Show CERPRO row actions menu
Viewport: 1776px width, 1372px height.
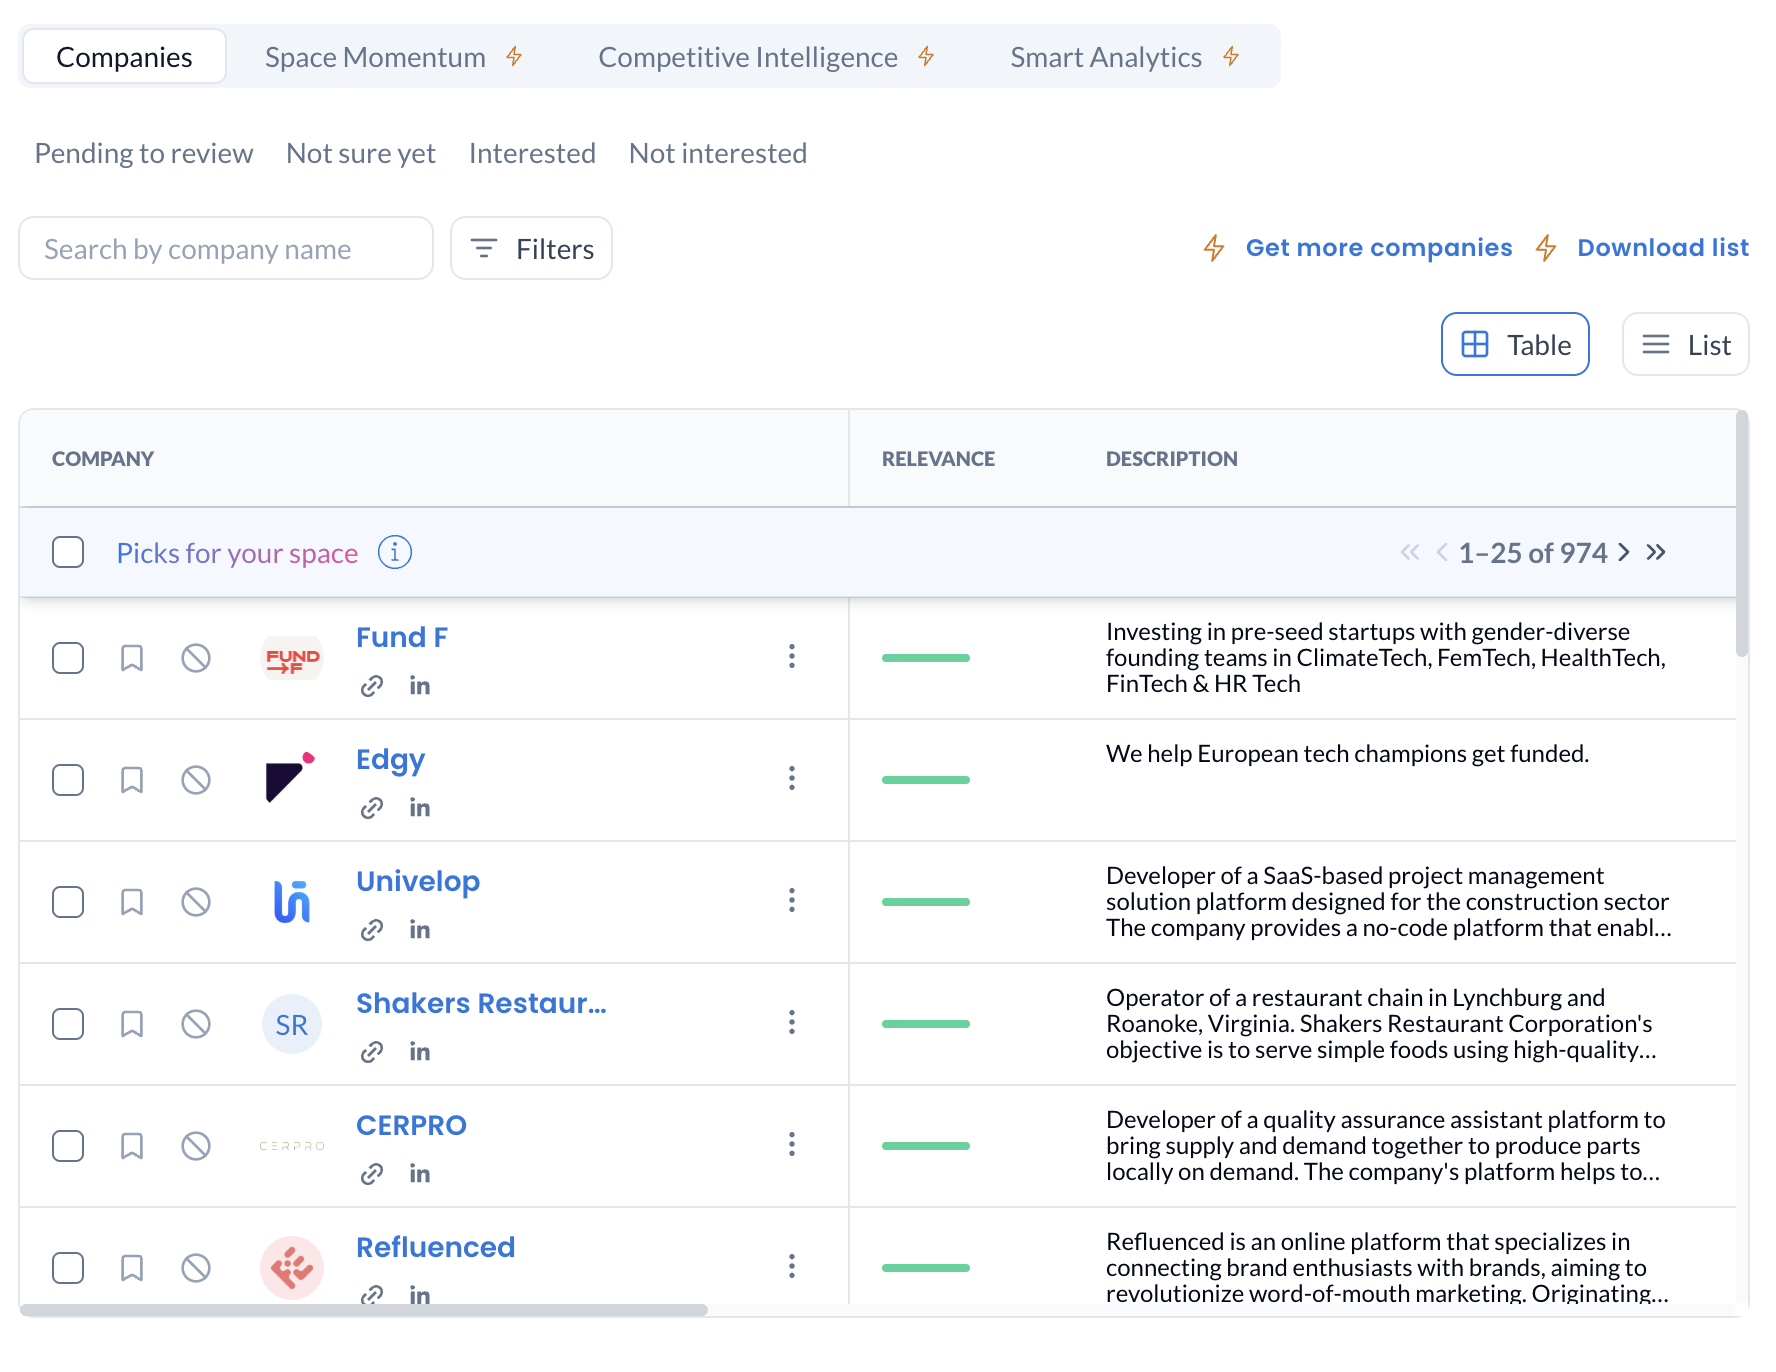[x=792, y=1144]
